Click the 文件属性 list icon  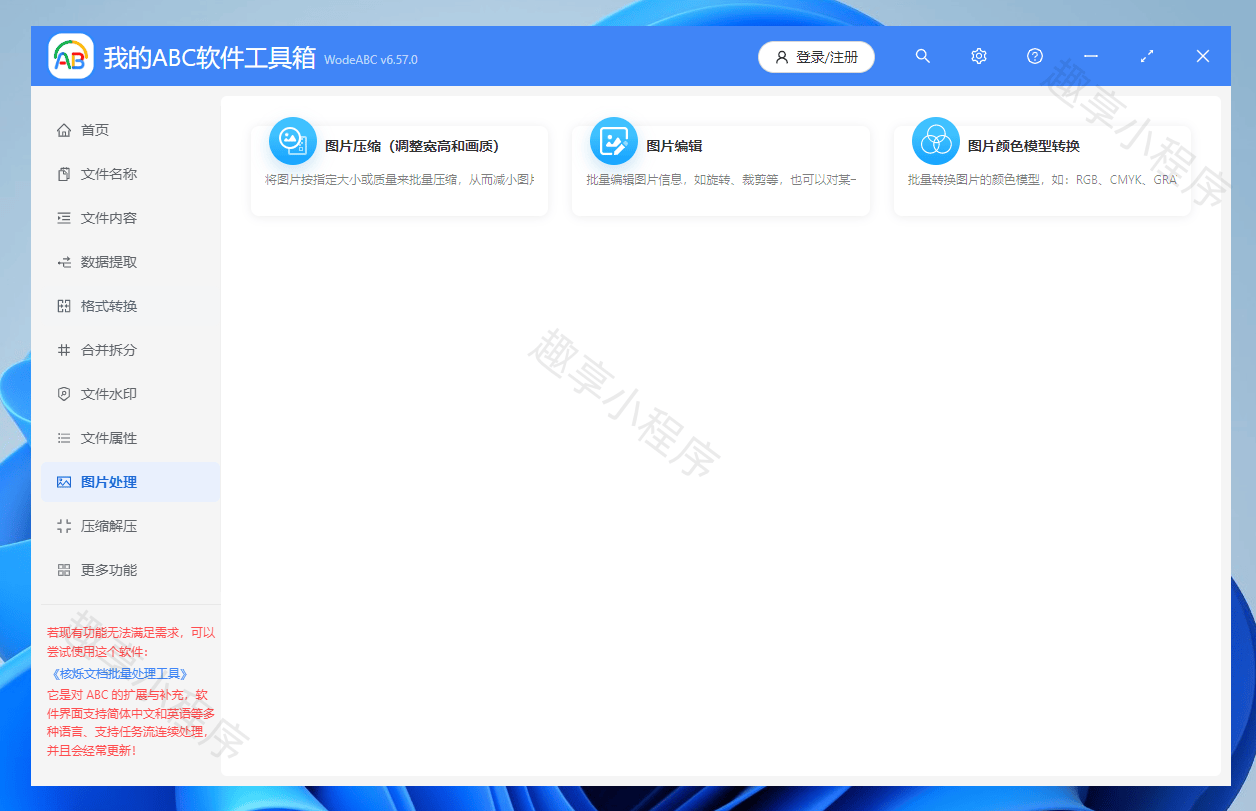click(64, 438)
